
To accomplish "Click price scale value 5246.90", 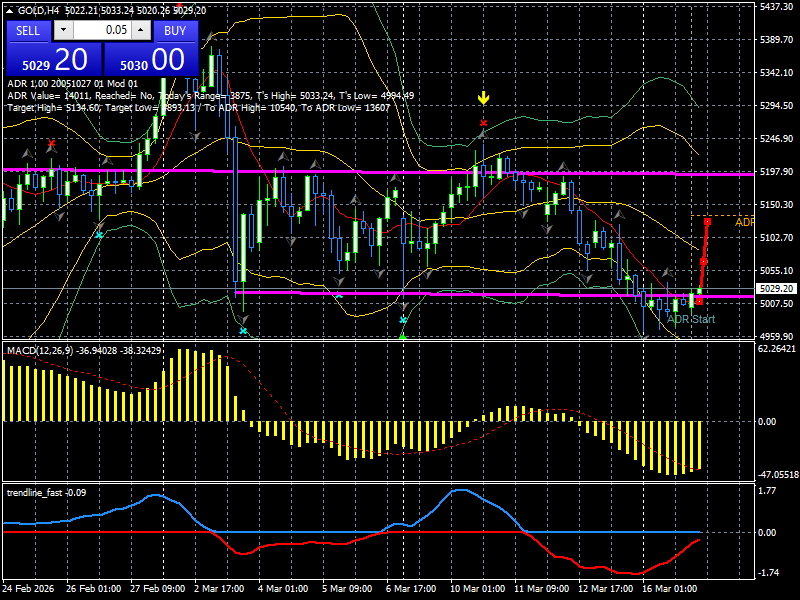I will coord(776,139).
